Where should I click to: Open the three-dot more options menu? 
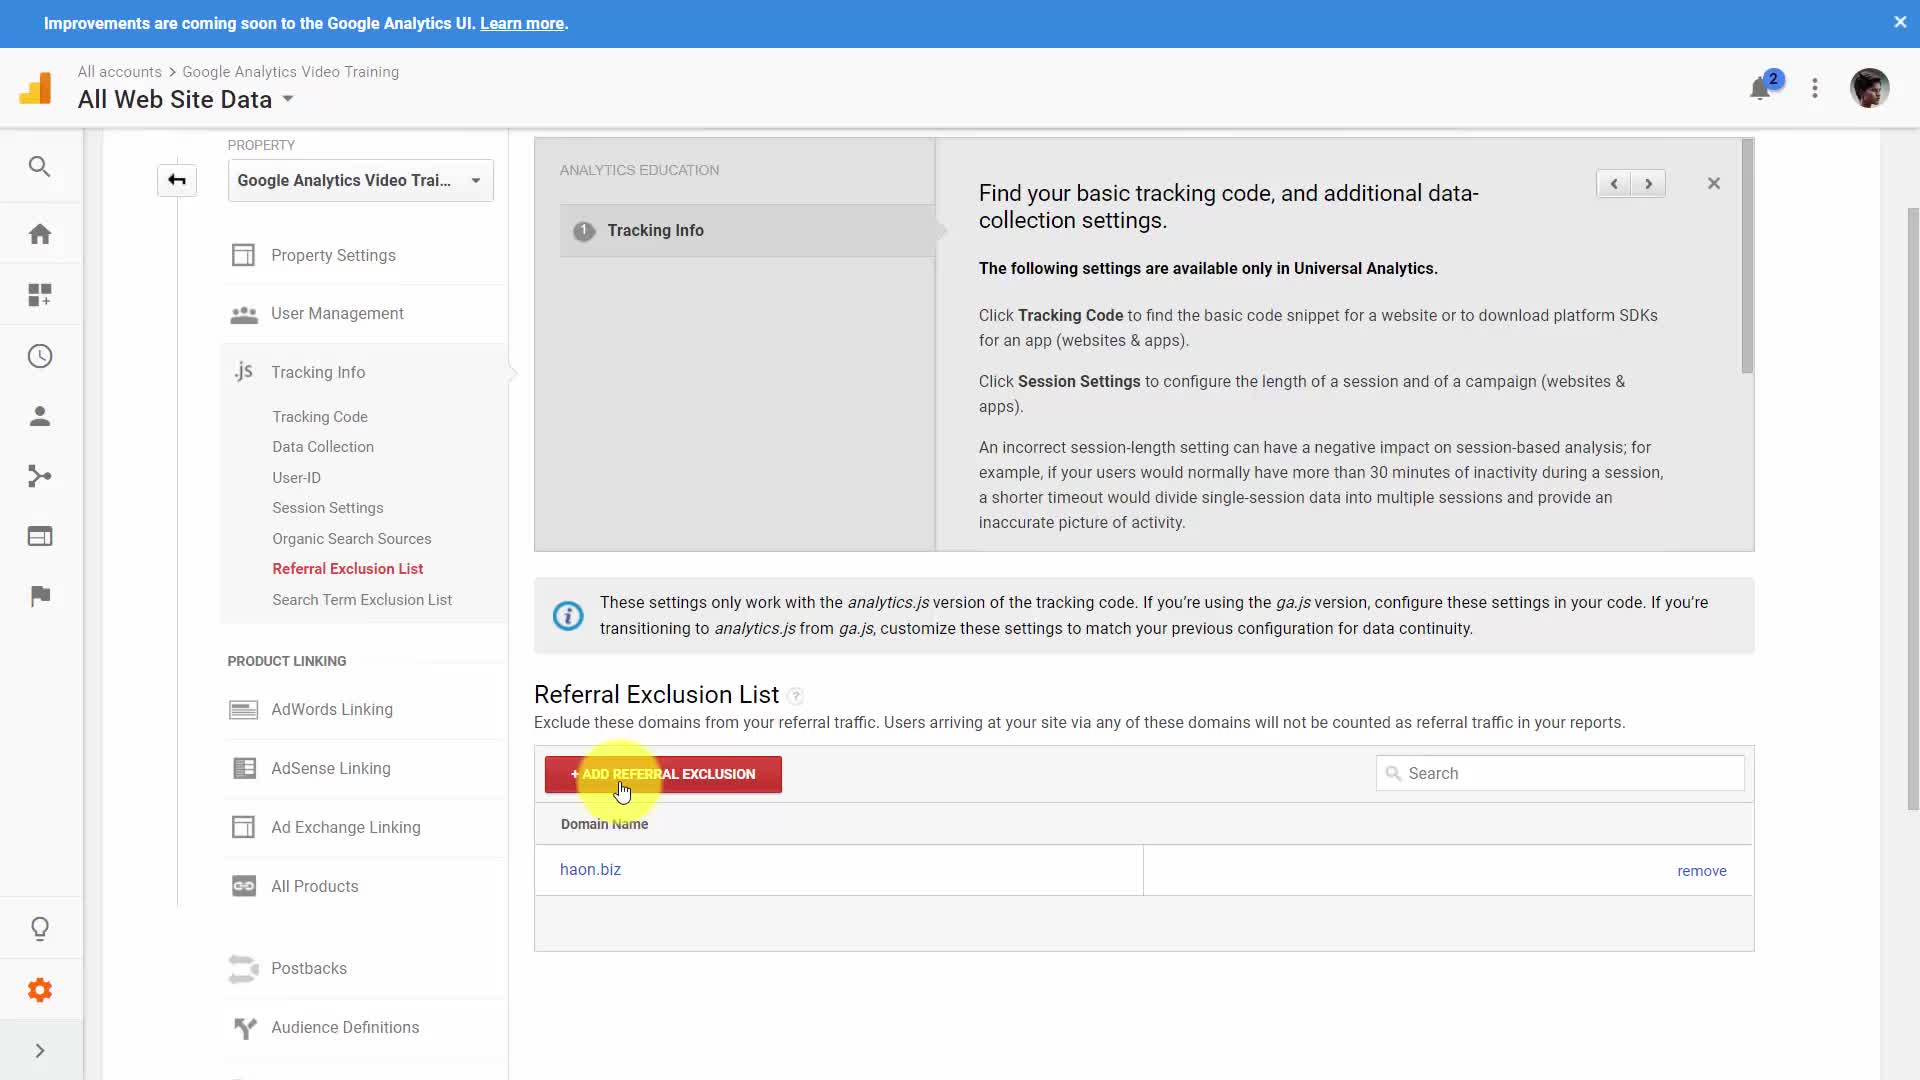coord(1815,88)
